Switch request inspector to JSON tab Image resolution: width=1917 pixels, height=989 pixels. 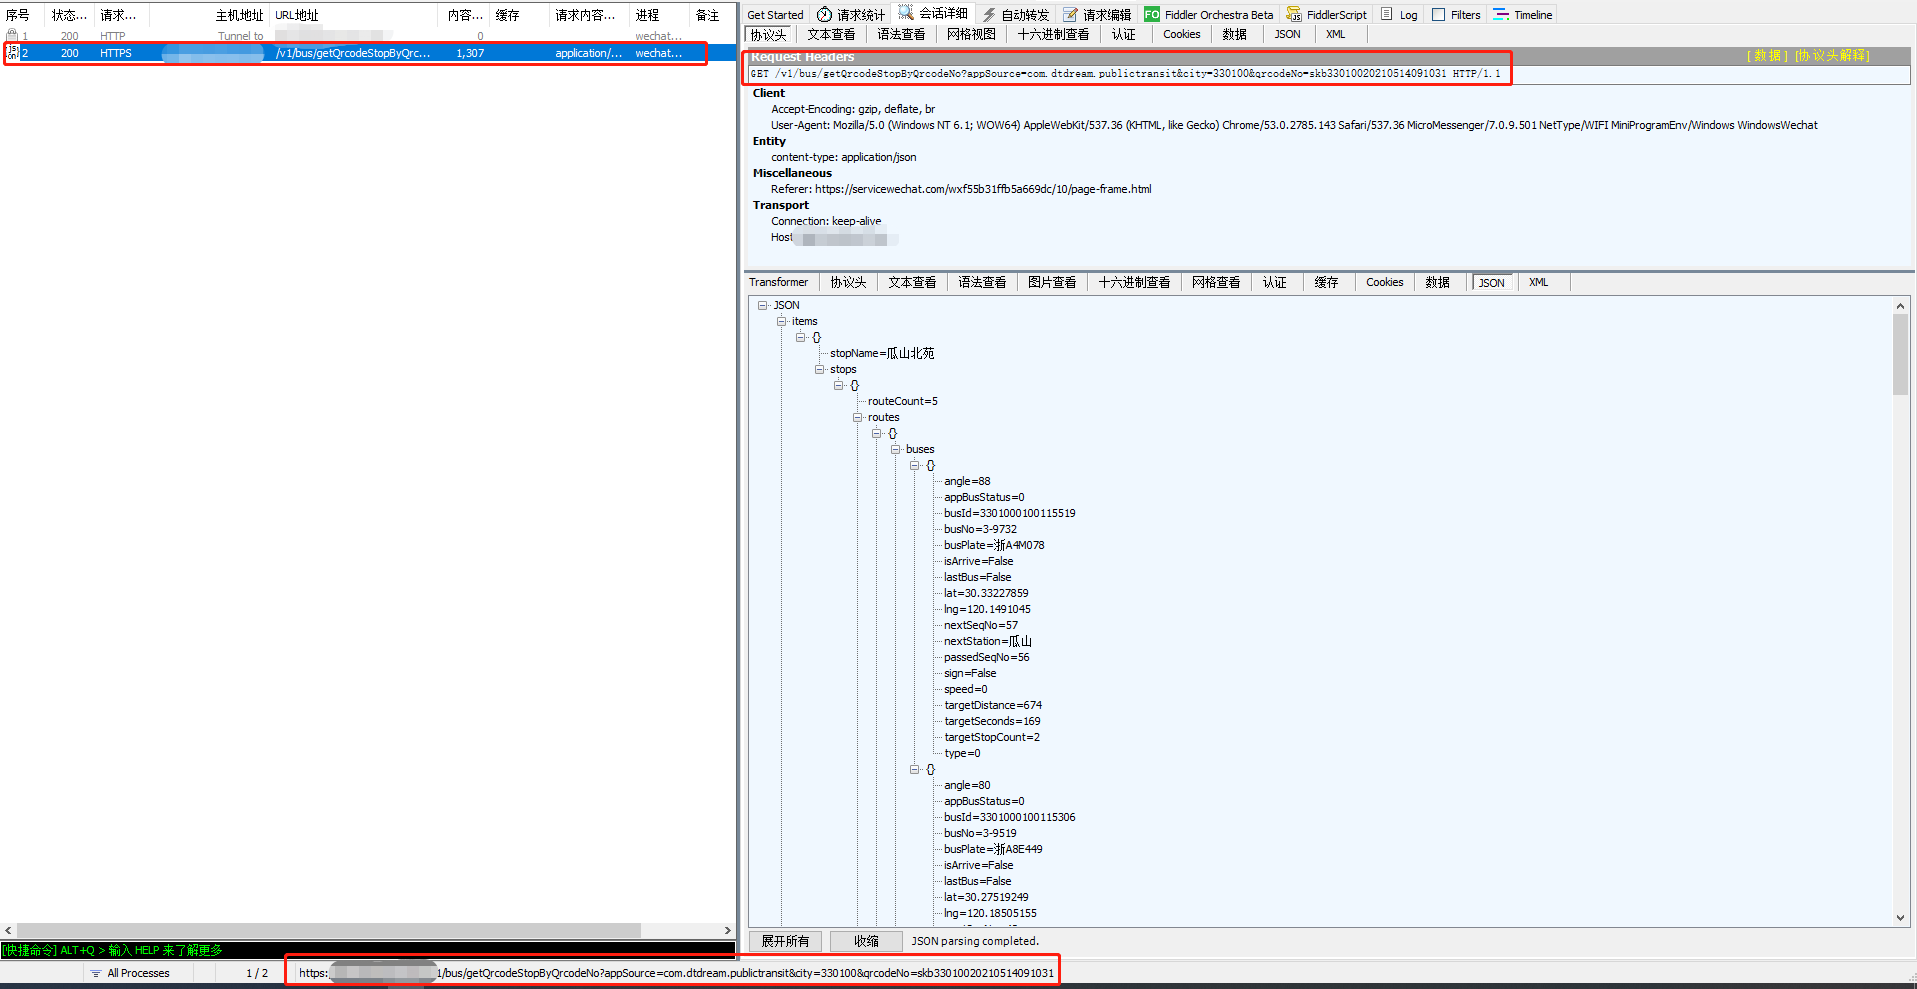coord(1287,34)
